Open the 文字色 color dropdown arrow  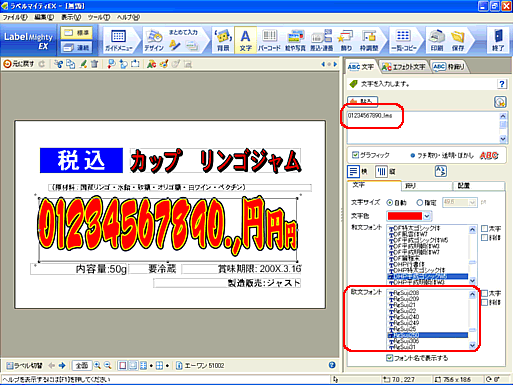pyautogui.click(x=427, y=216)
